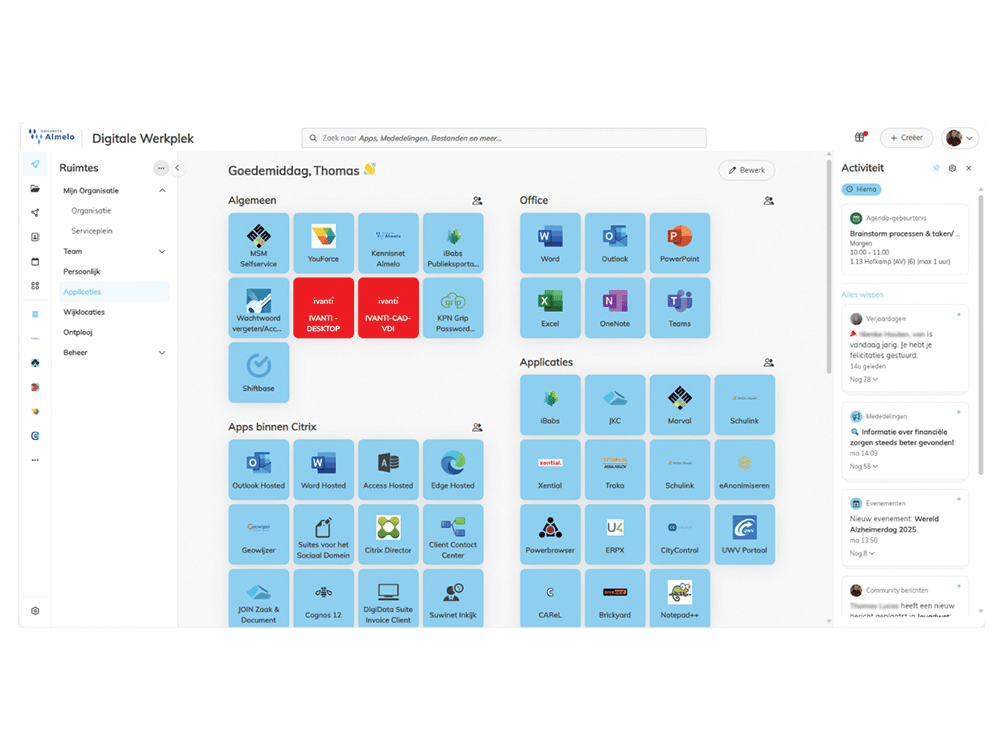Open the Citrix Director tile
The height and width of the screenshot is (750, 1000).
[388, 534]
